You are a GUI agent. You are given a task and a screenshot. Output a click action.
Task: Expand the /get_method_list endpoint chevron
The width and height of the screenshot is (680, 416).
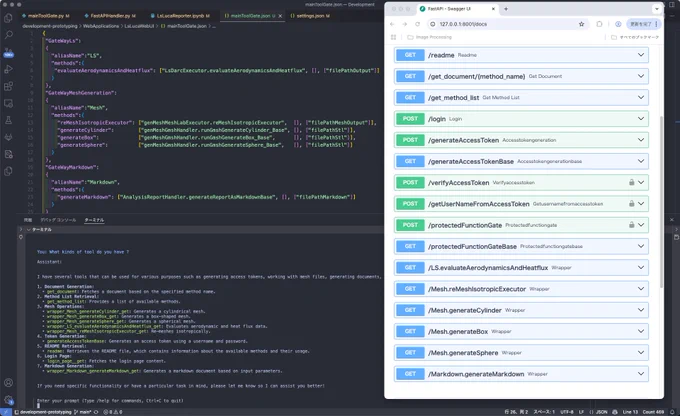pyautogui.click(x=641, y=97)
